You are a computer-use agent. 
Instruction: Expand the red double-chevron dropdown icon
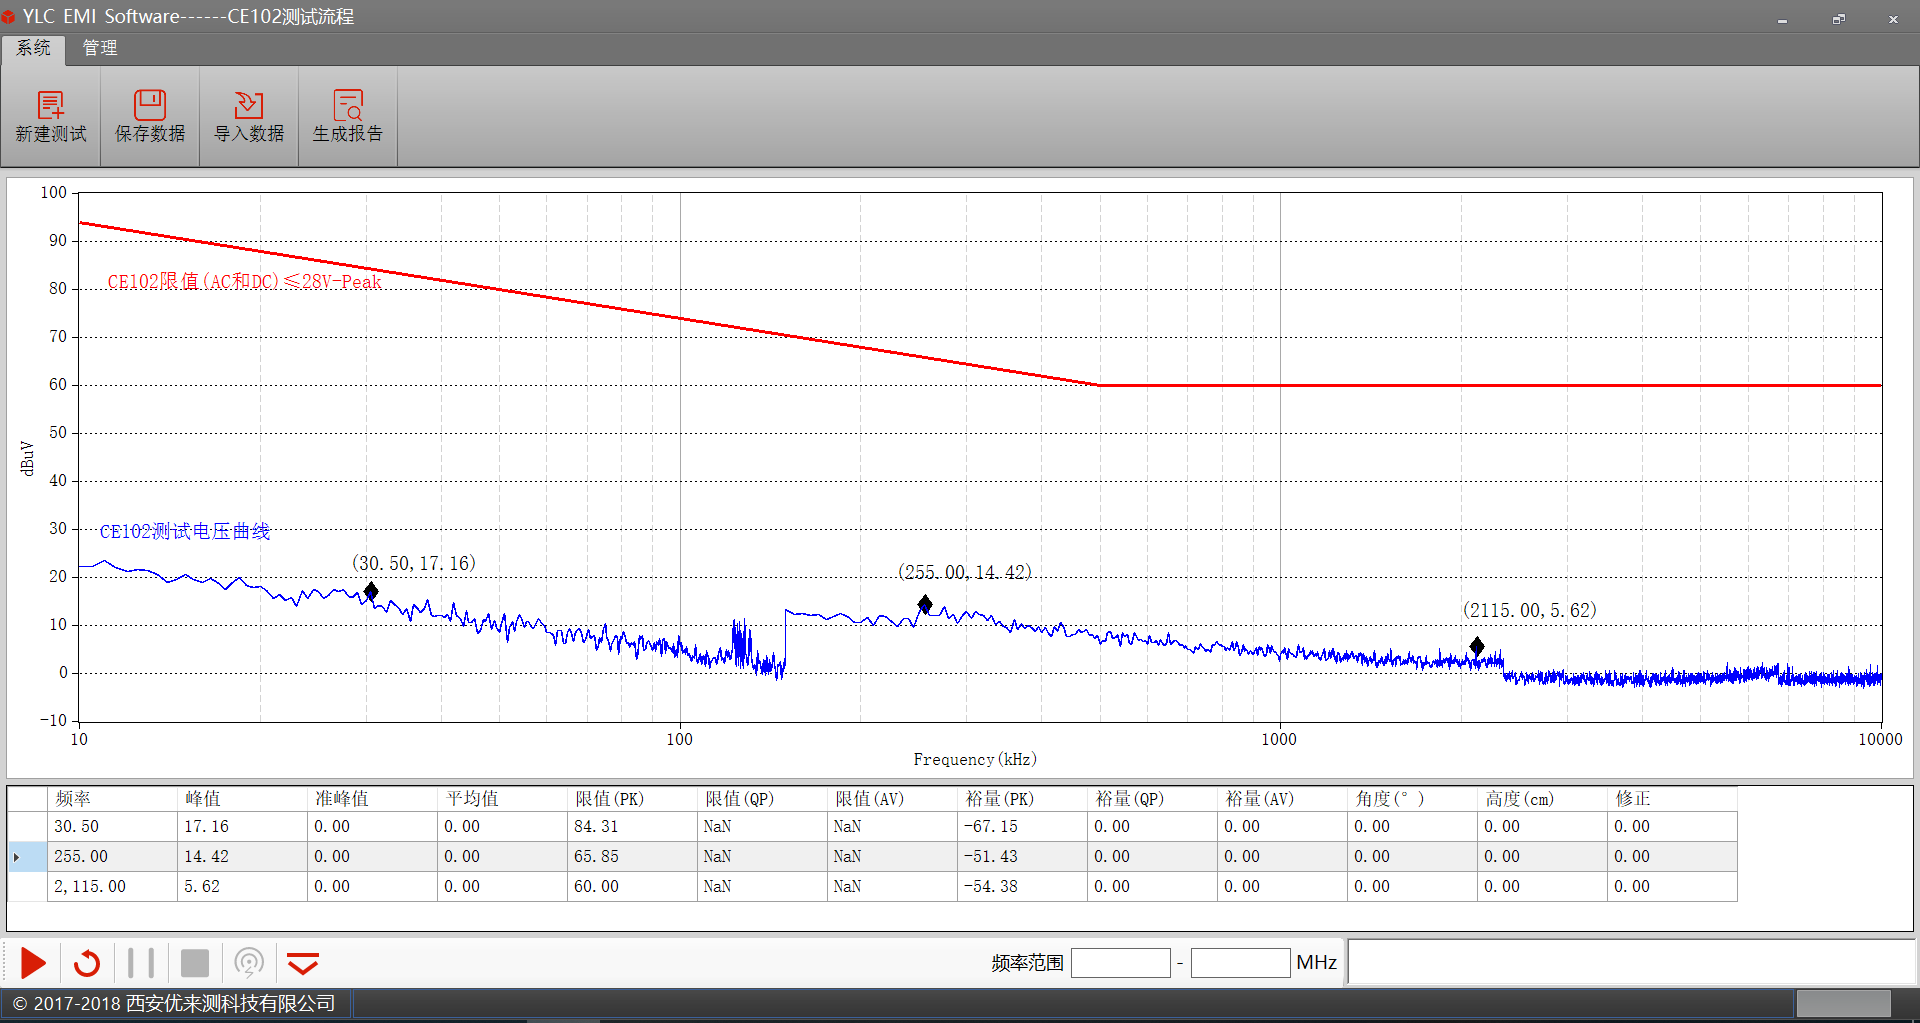302,963
